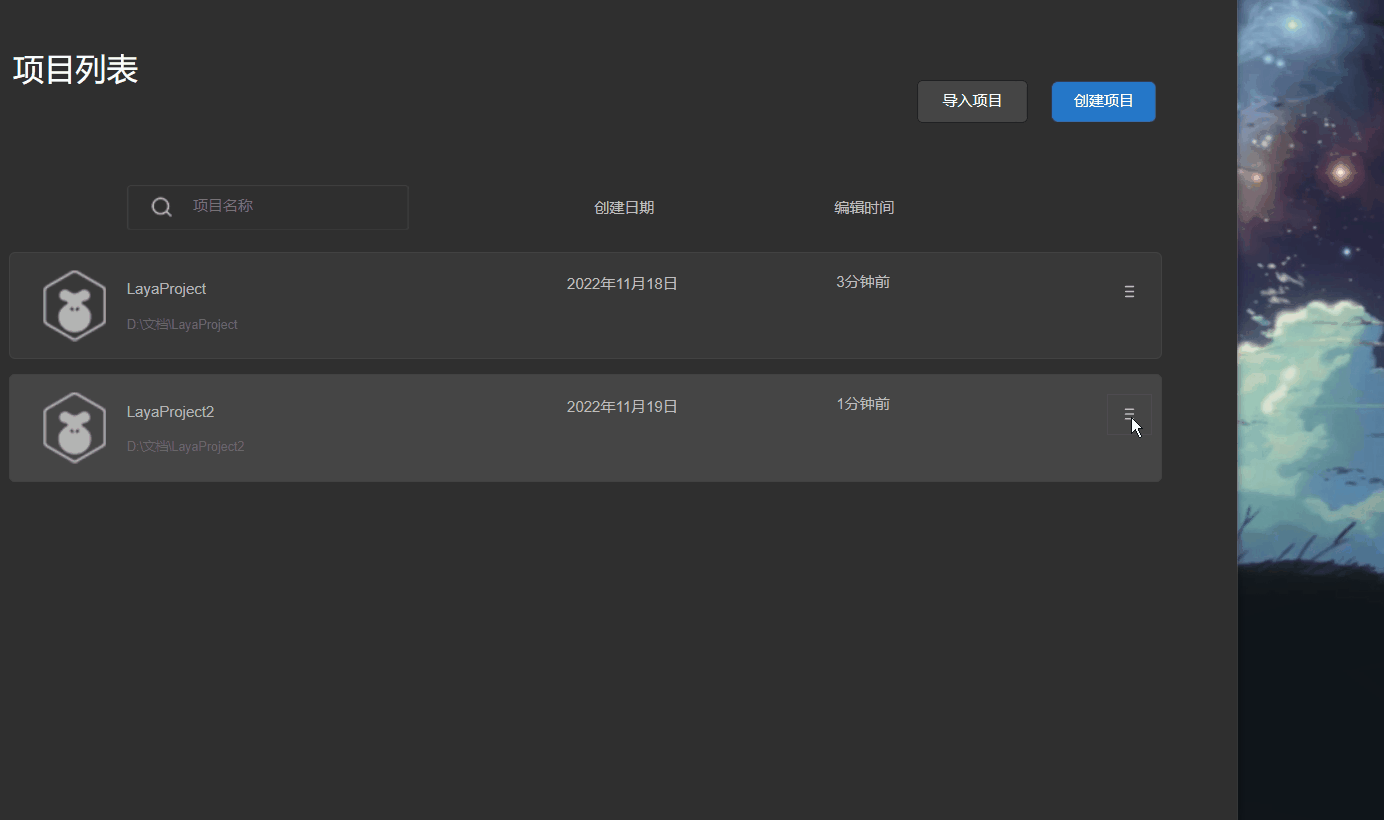Sort by the 编辑时间 column header
This screenshot has height=820, width=1384.
864,208
